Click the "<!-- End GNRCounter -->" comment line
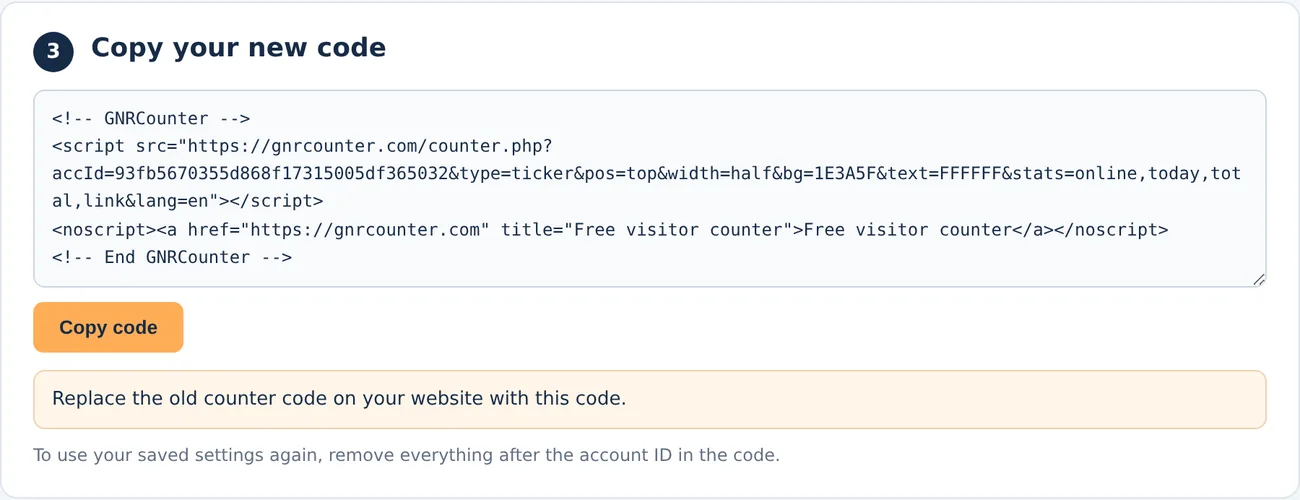1300x500 pixels. point(172,257)
